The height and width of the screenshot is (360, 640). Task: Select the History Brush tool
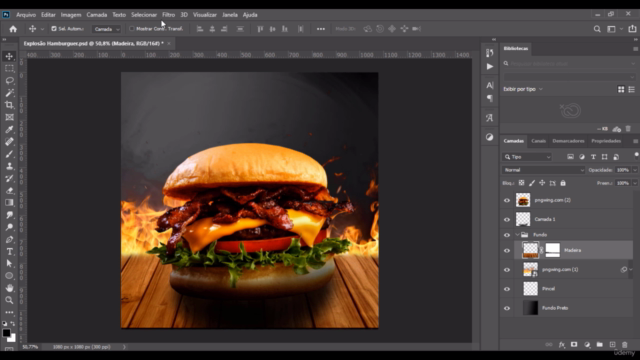click(9, 178)
